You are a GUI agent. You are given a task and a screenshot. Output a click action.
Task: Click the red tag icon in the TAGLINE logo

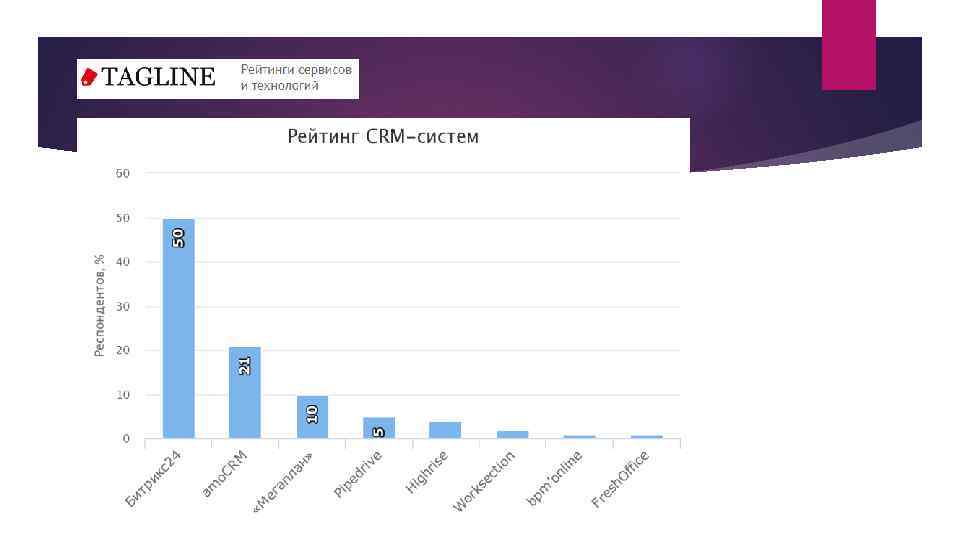coord(89,77)
